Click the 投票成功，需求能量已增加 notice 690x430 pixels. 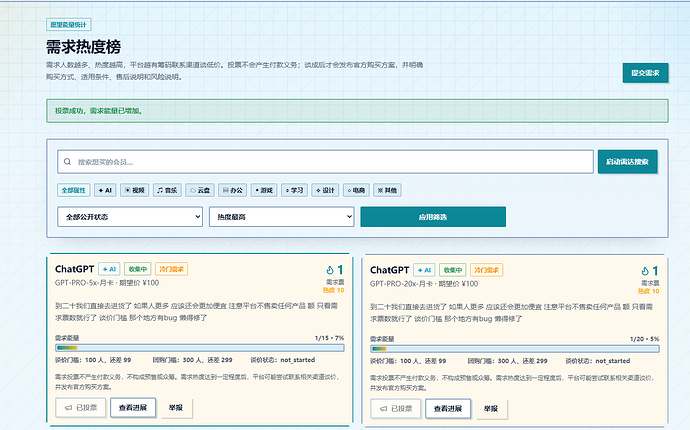click(x=357, y=111)
